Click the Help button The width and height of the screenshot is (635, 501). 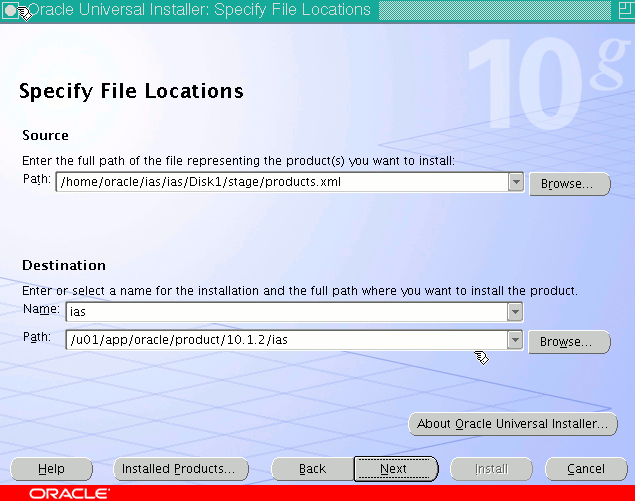point(51,469)
